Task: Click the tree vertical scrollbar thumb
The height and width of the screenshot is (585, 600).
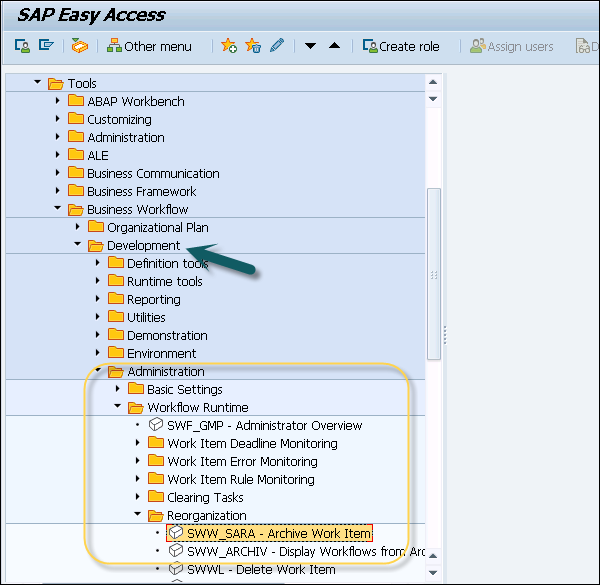Action: pyautogui.click(x=433, y=270)
